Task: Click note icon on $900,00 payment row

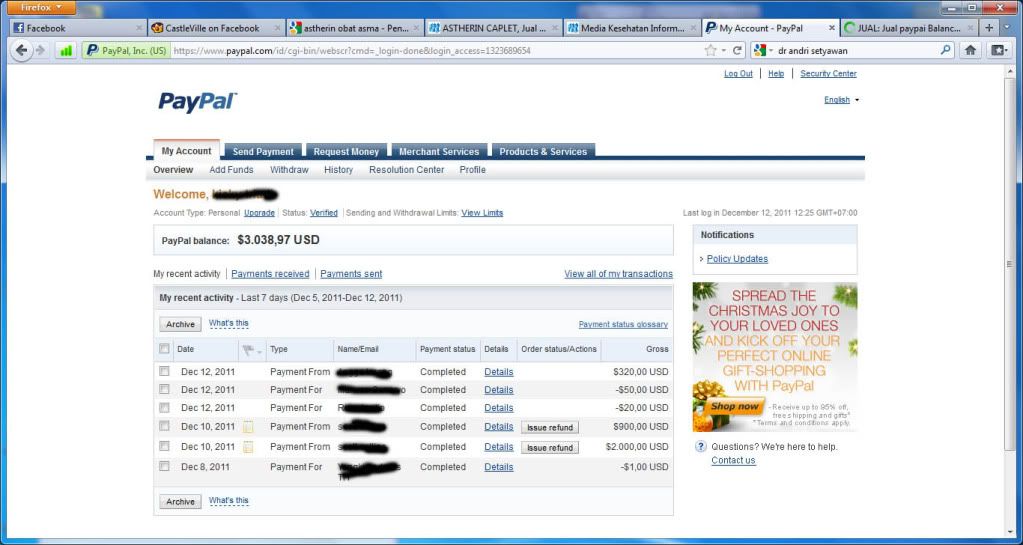Action: (x=248, y=427)
